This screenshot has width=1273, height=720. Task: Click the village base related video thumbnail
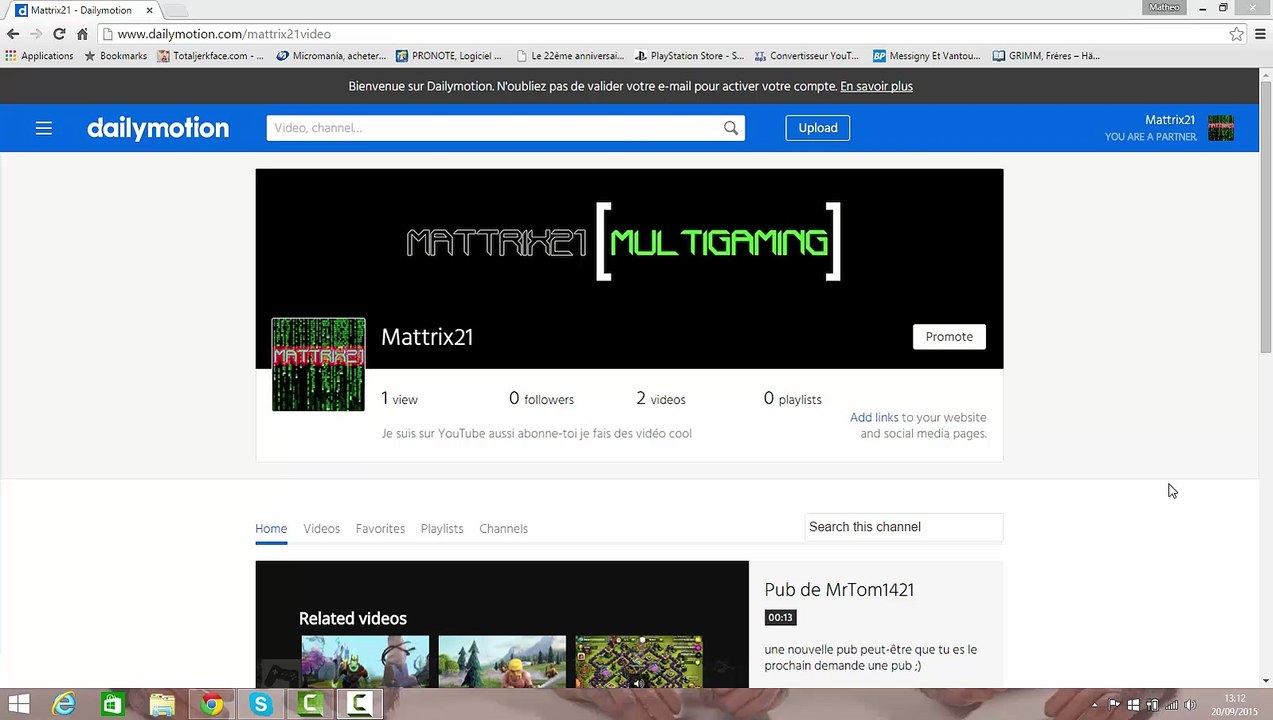click(639, 662)
